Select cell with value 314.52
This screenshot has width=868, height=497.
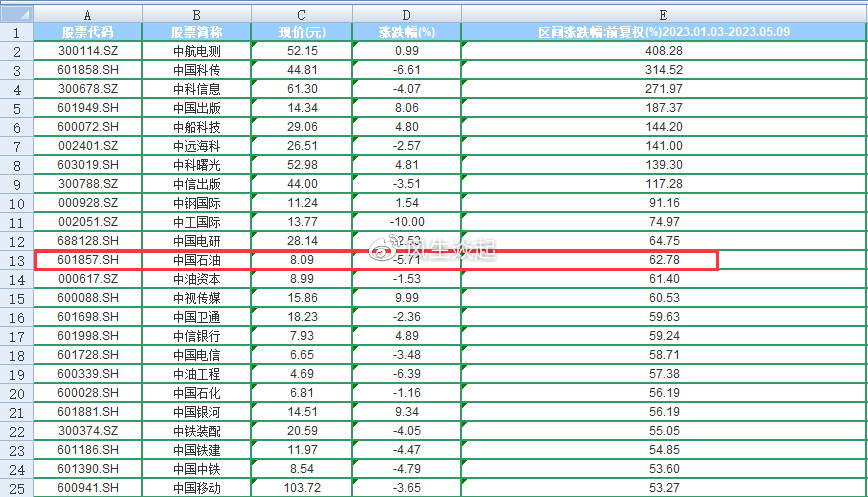(664, 70)
